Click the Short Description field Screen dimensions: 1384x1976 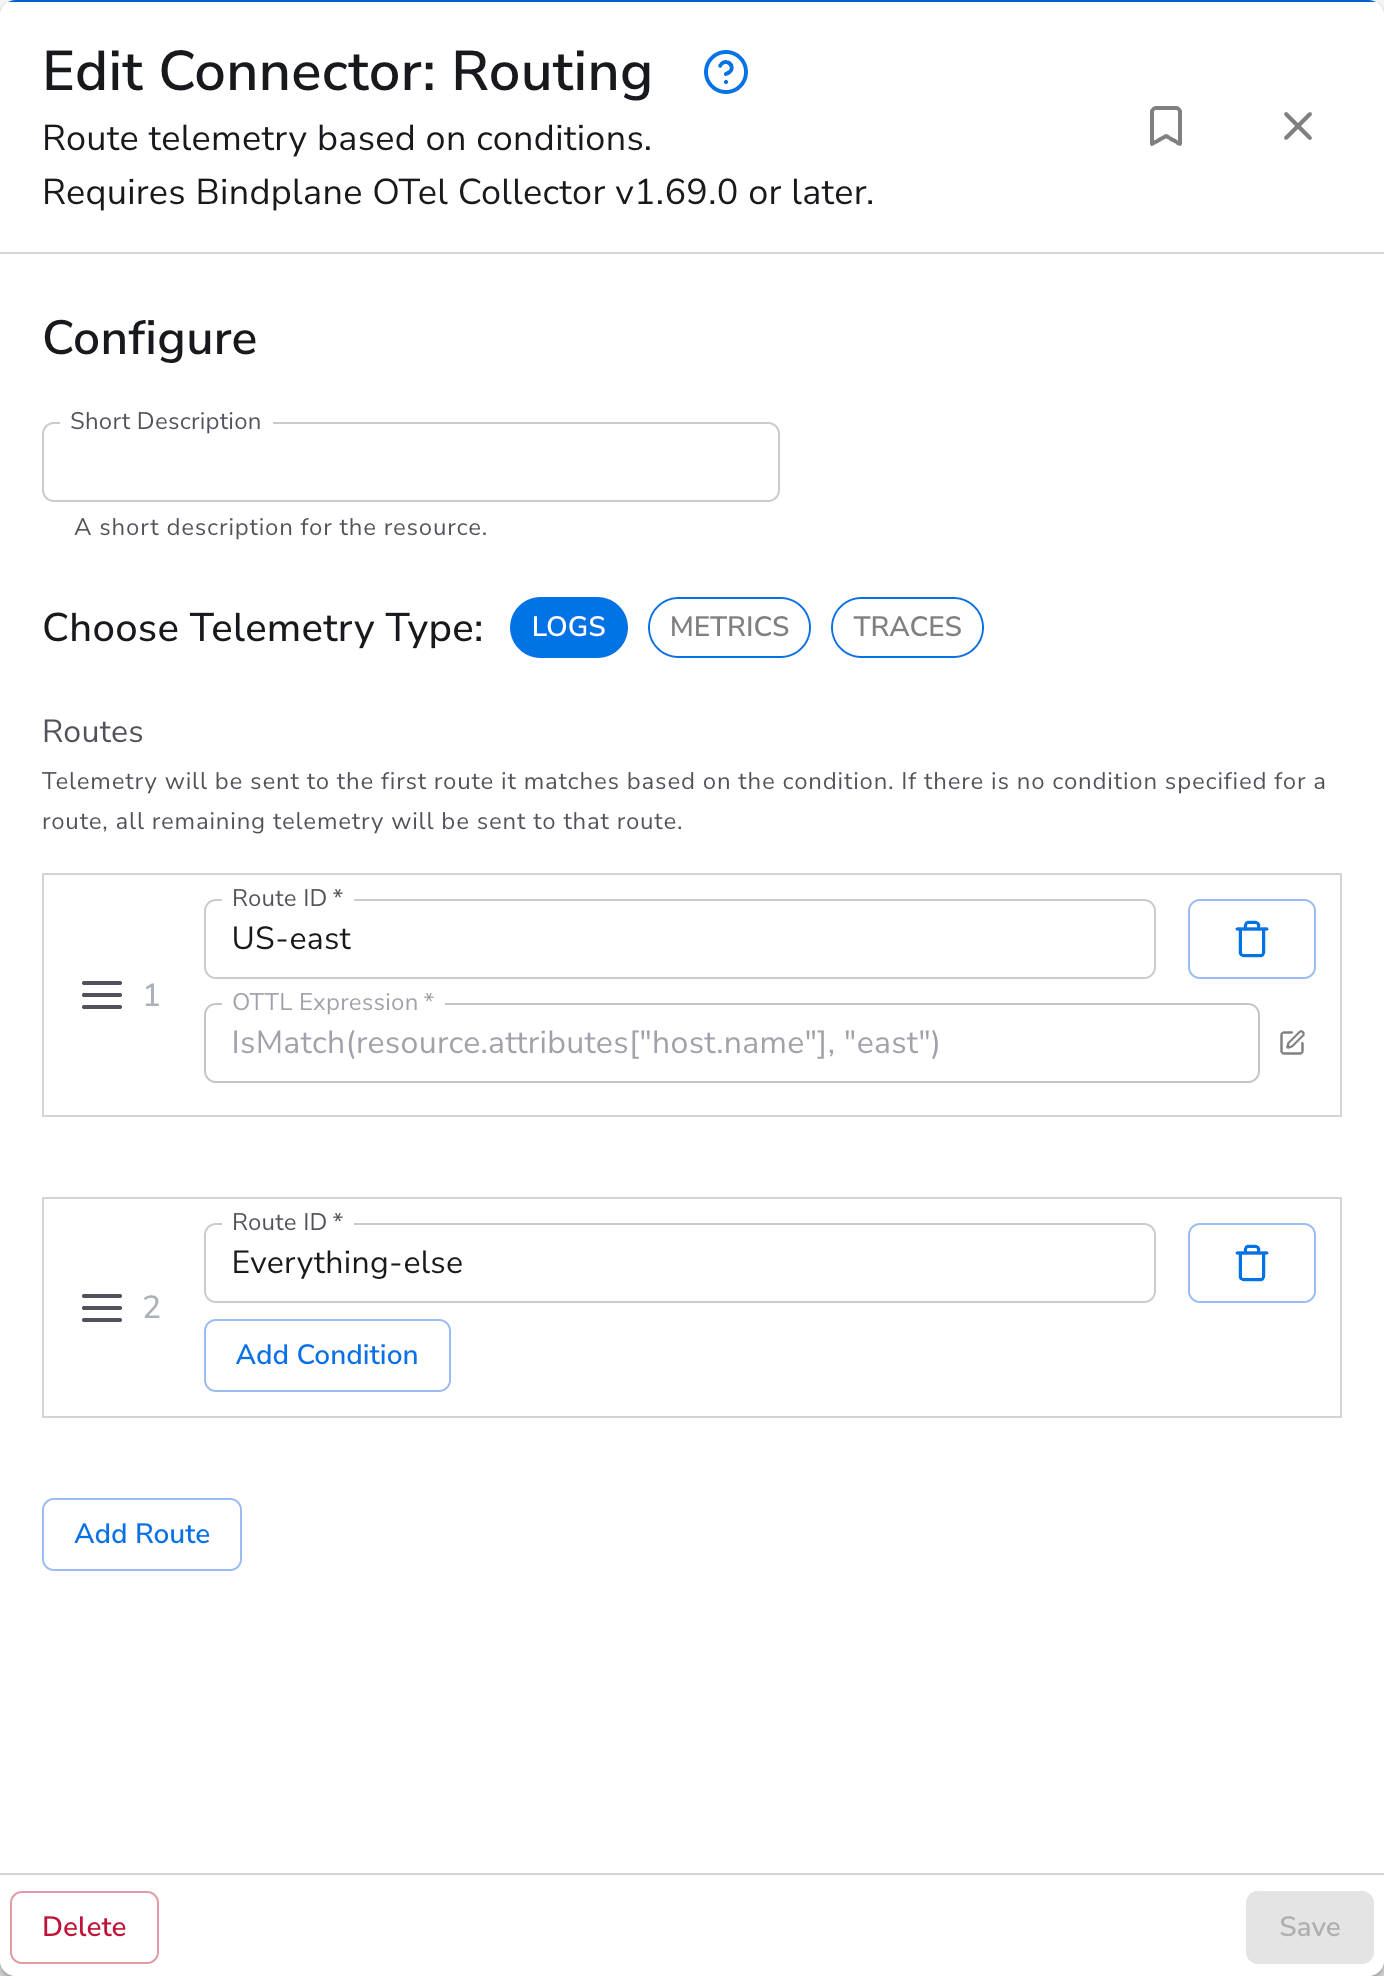410,461
